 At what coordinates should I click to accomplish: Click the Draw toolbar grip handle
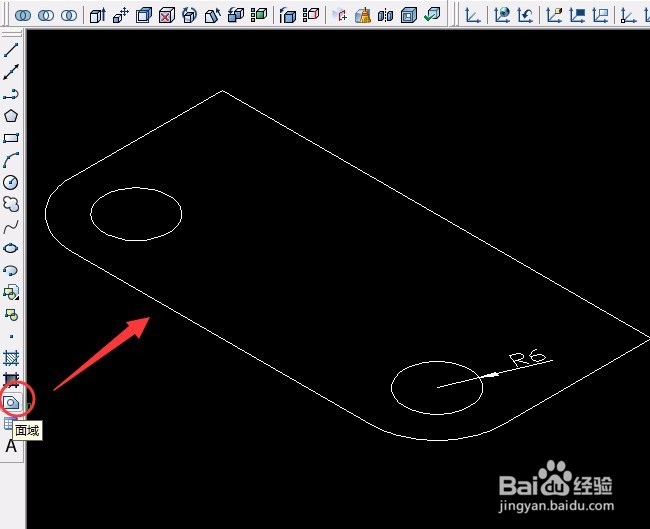point(11,33)
